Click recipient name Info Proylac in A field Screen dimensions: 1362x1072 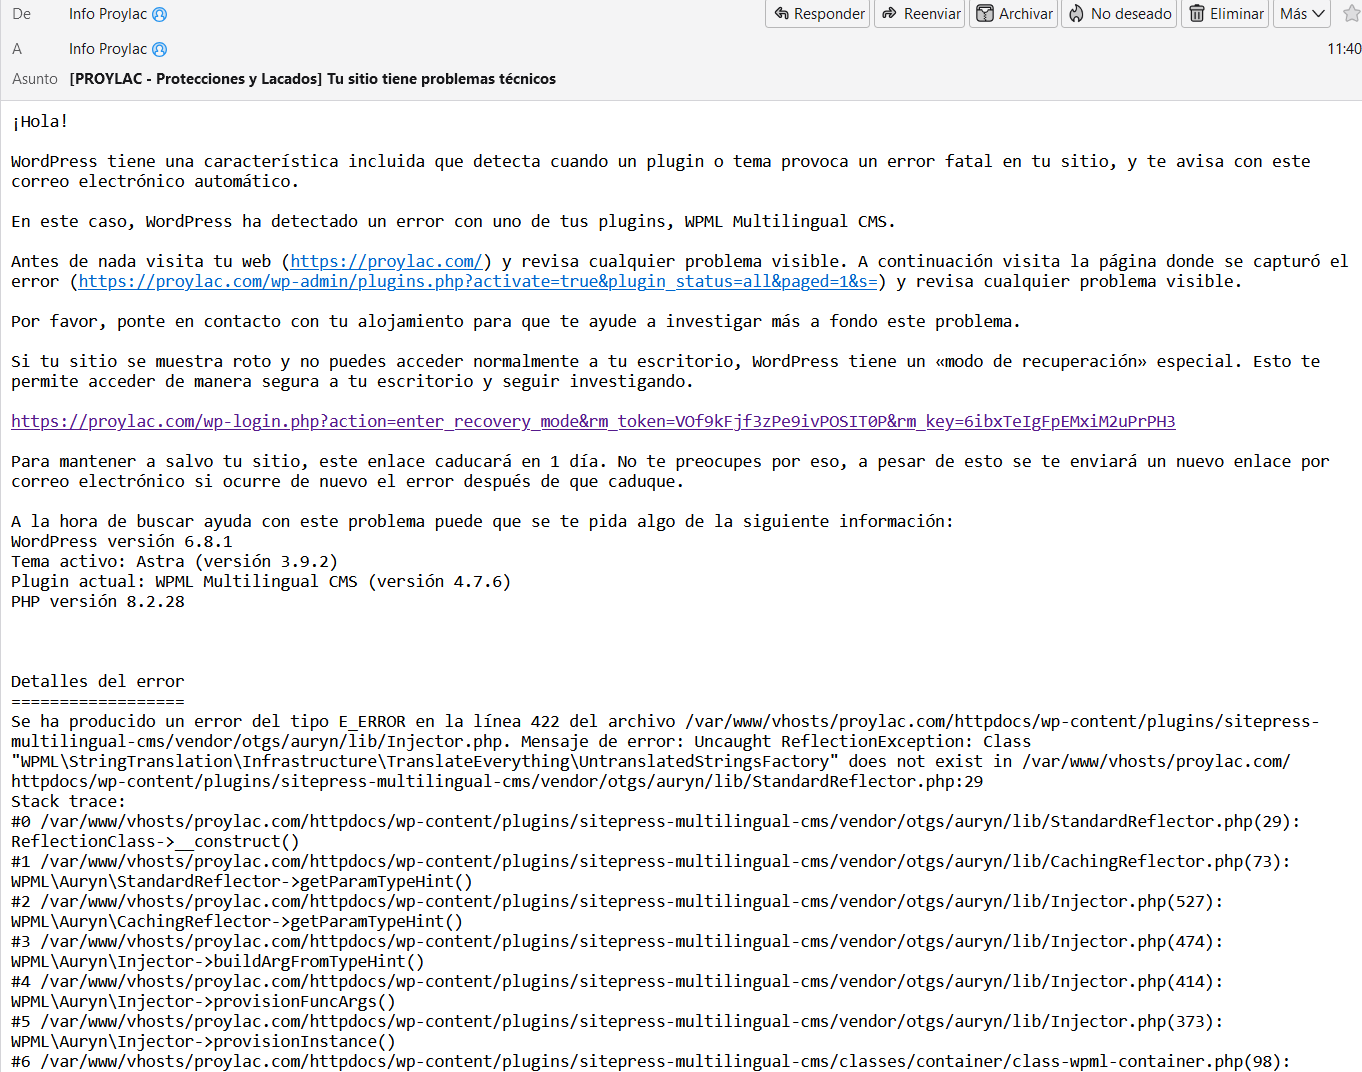click(x=108, y=49)
